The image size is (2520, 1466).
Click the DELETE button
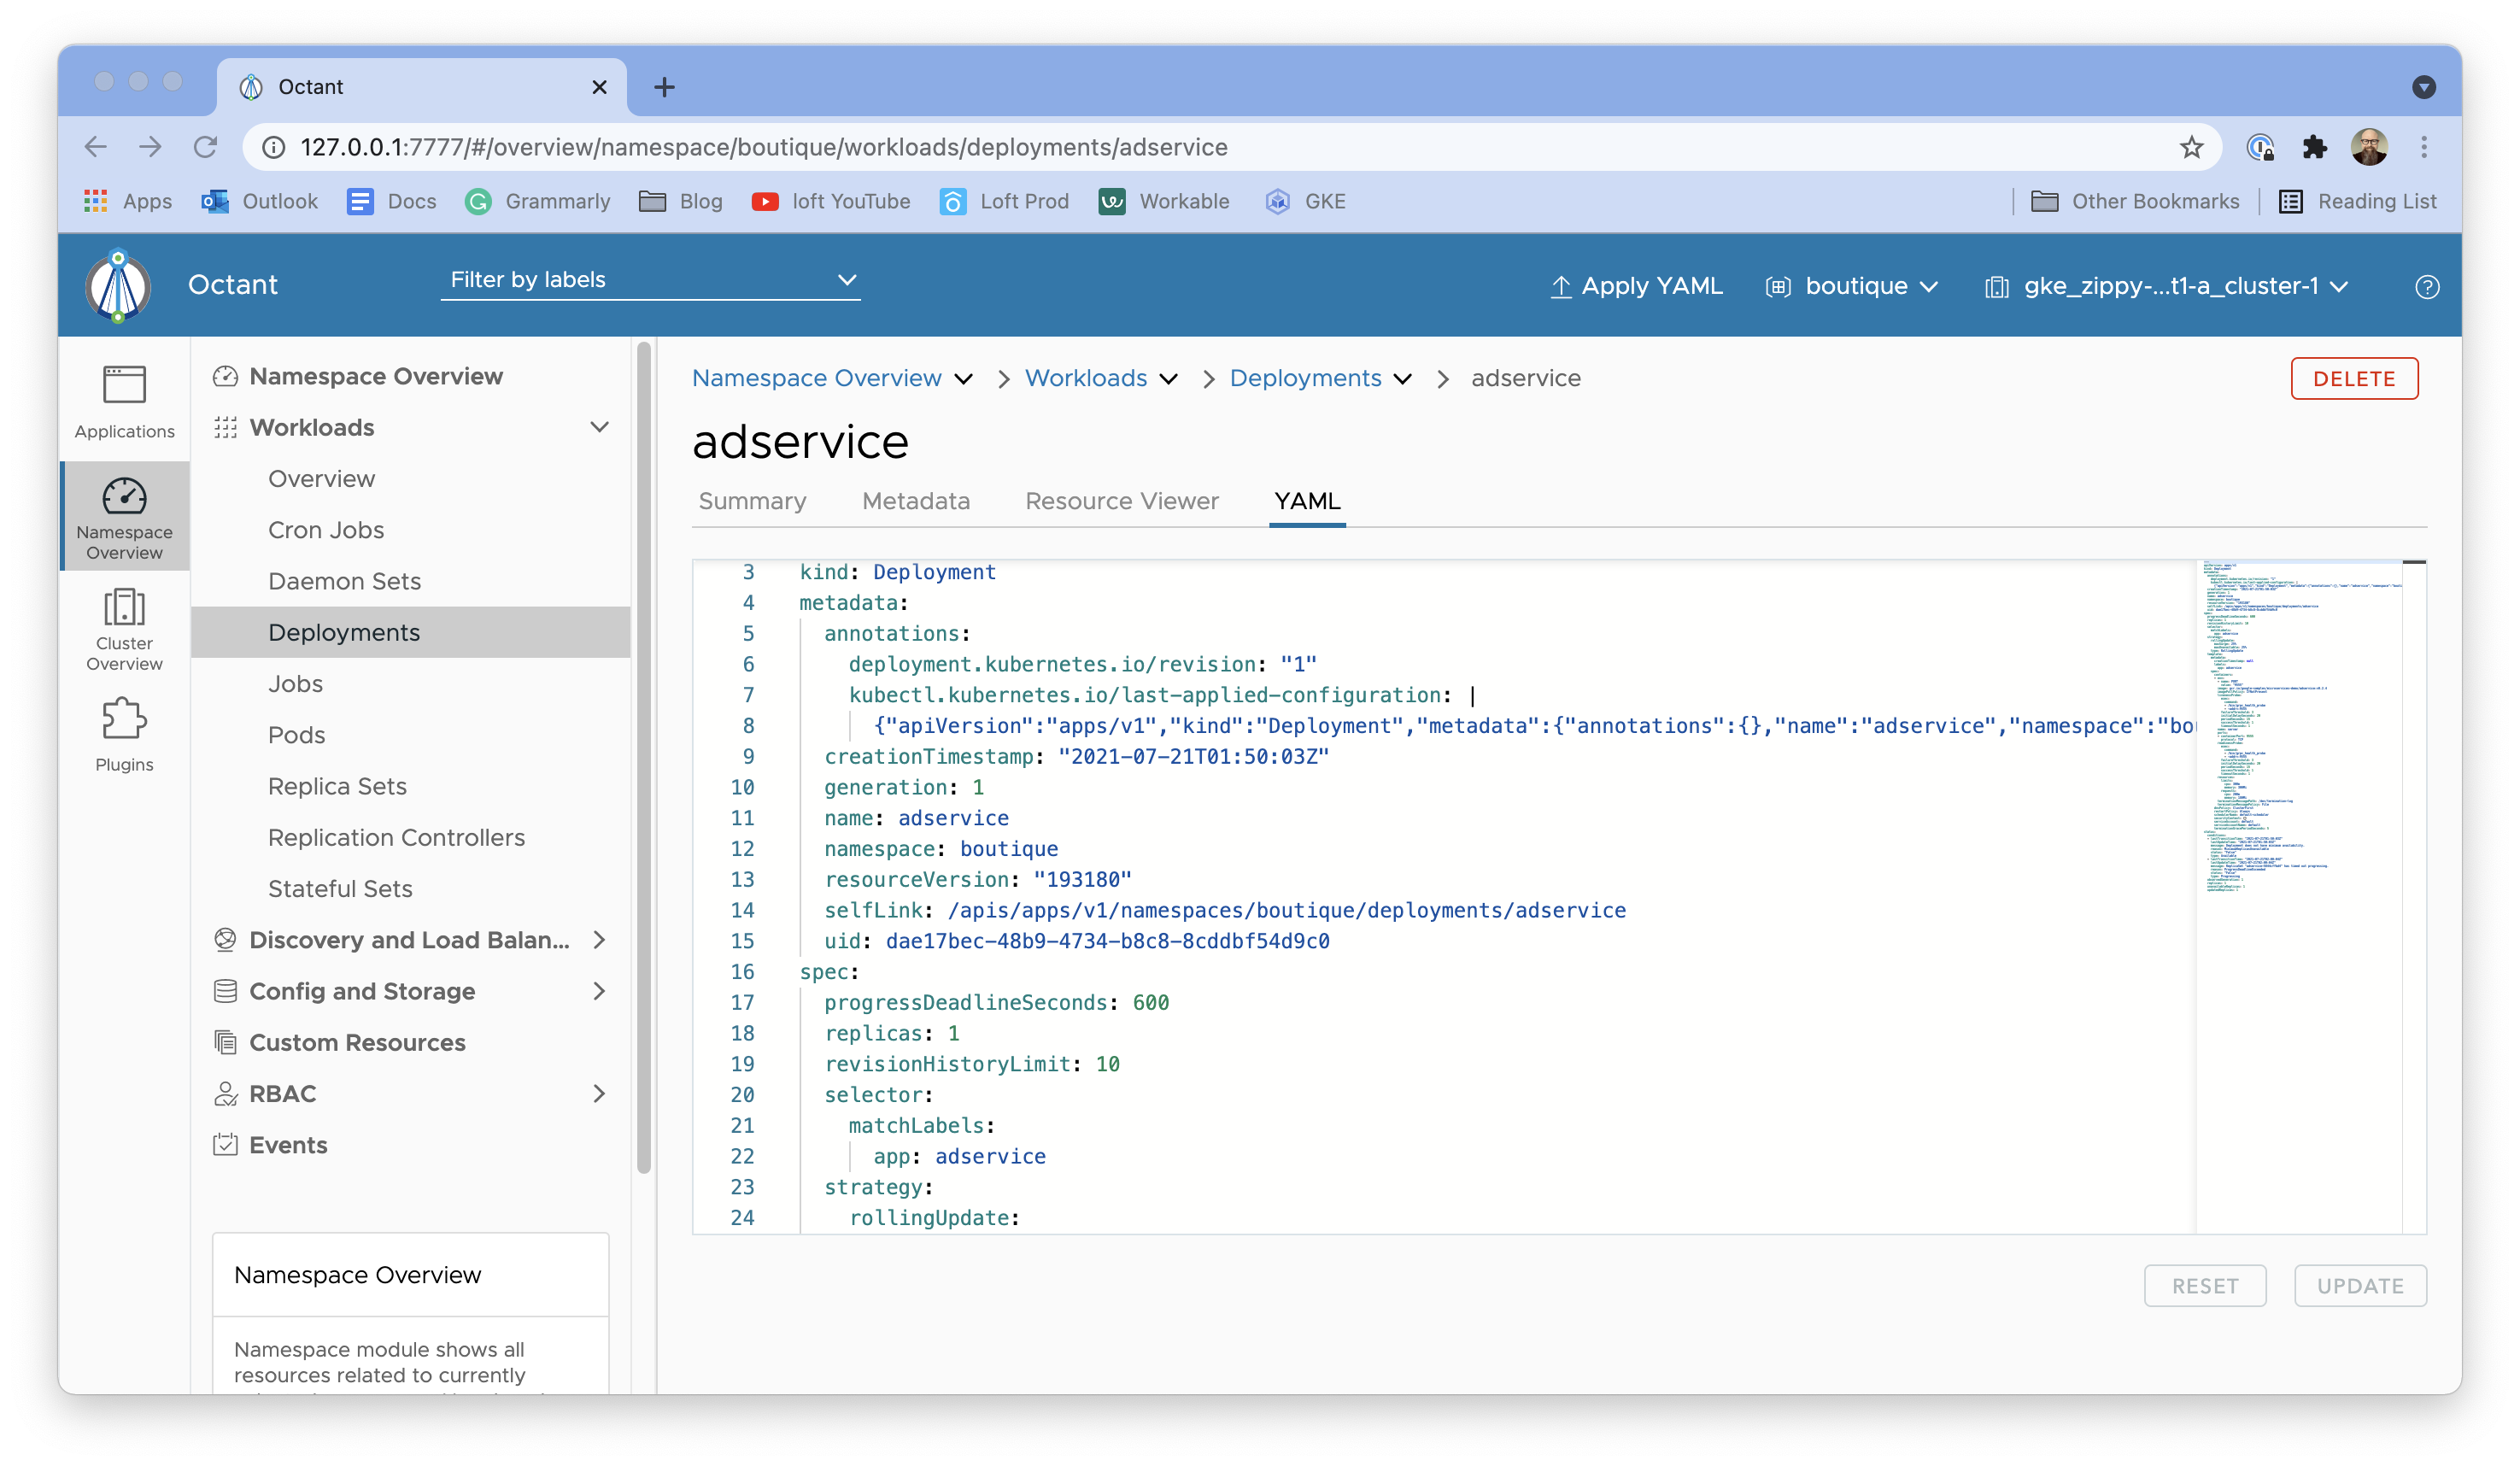(x=2353, y=379)
